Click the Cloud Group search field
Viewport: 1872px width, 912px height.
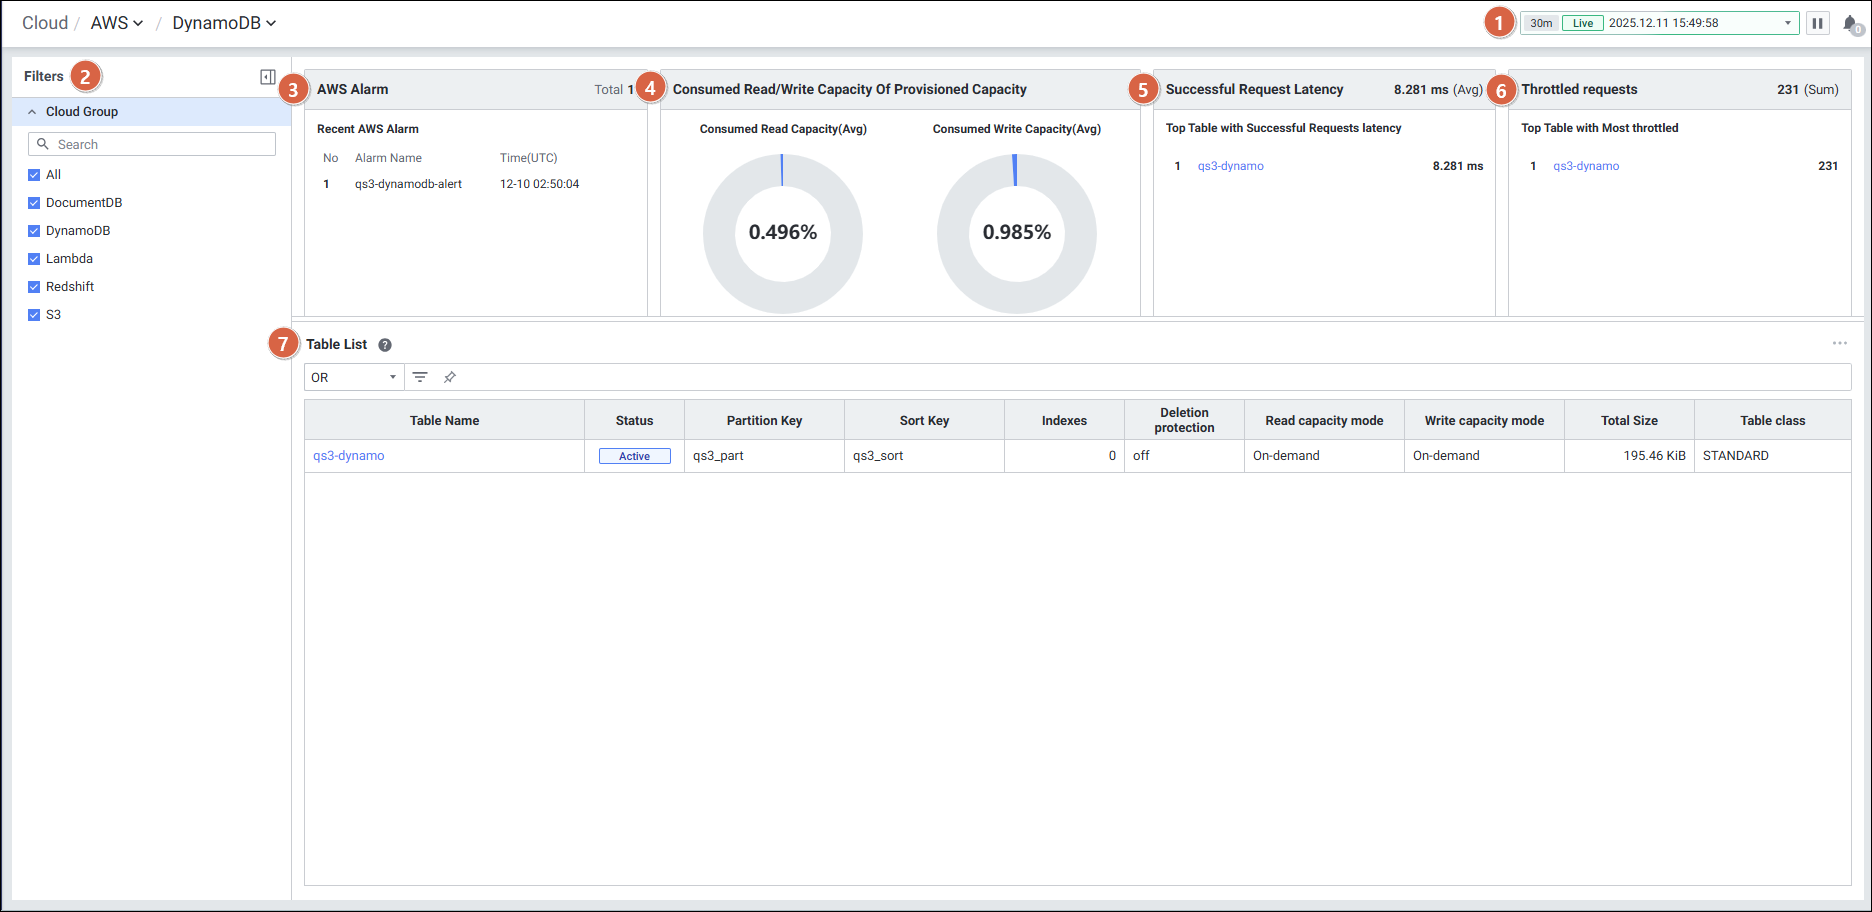coord(160,144)
